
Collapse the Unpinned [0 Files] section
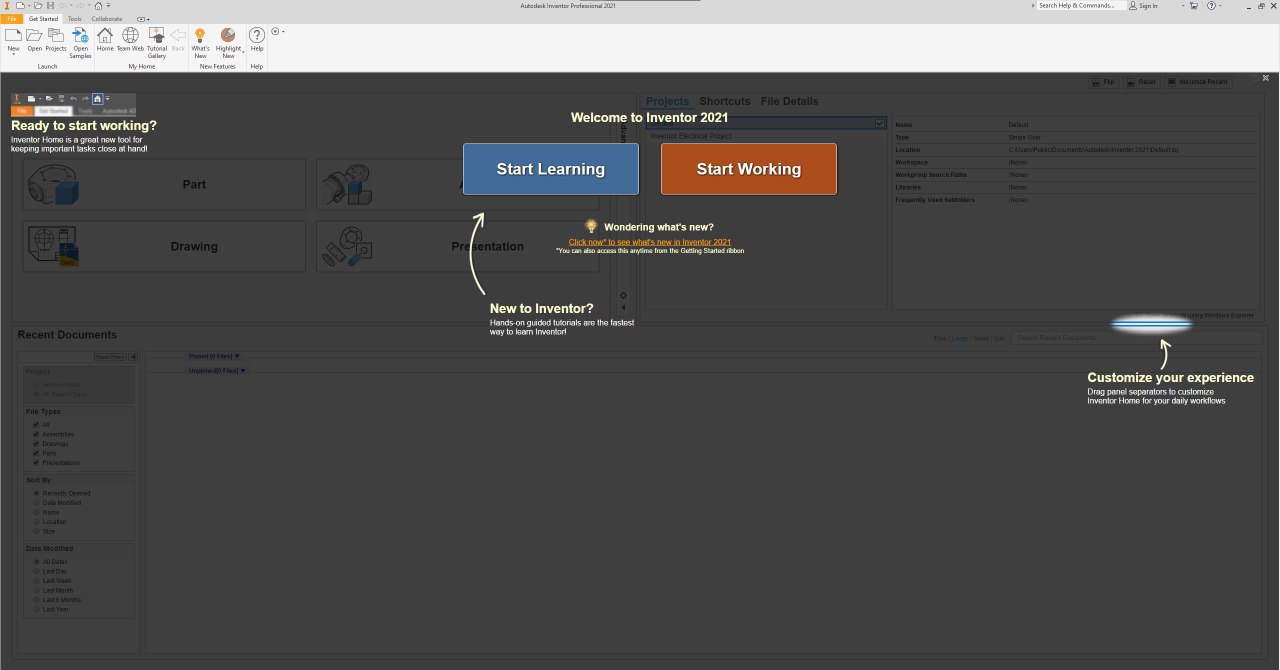point(217,371)
